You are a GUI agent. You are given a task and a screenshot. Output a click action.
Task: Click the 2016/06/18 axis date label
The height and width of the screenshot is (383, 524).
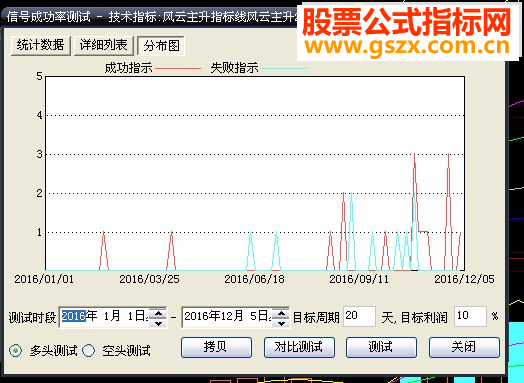(x=254, y=279)
